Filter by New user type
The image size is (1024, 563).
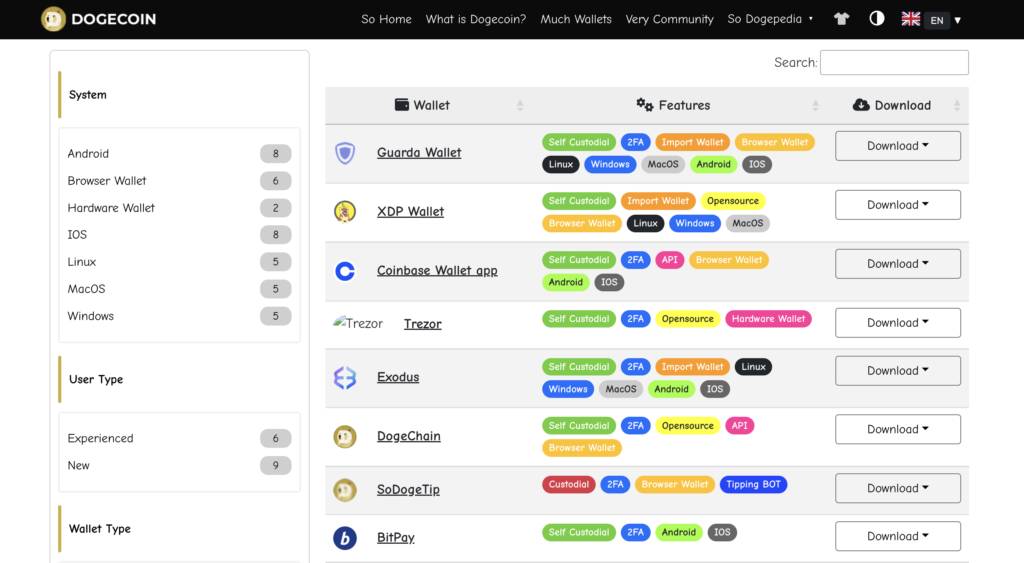(x=179, y=466)
